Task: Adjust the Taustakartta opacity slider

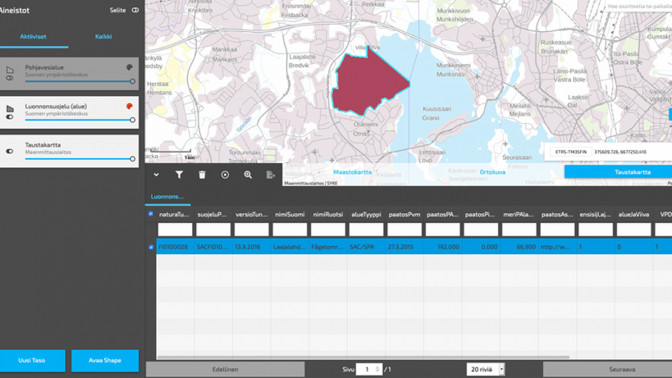Action: [x=79, y=159]
